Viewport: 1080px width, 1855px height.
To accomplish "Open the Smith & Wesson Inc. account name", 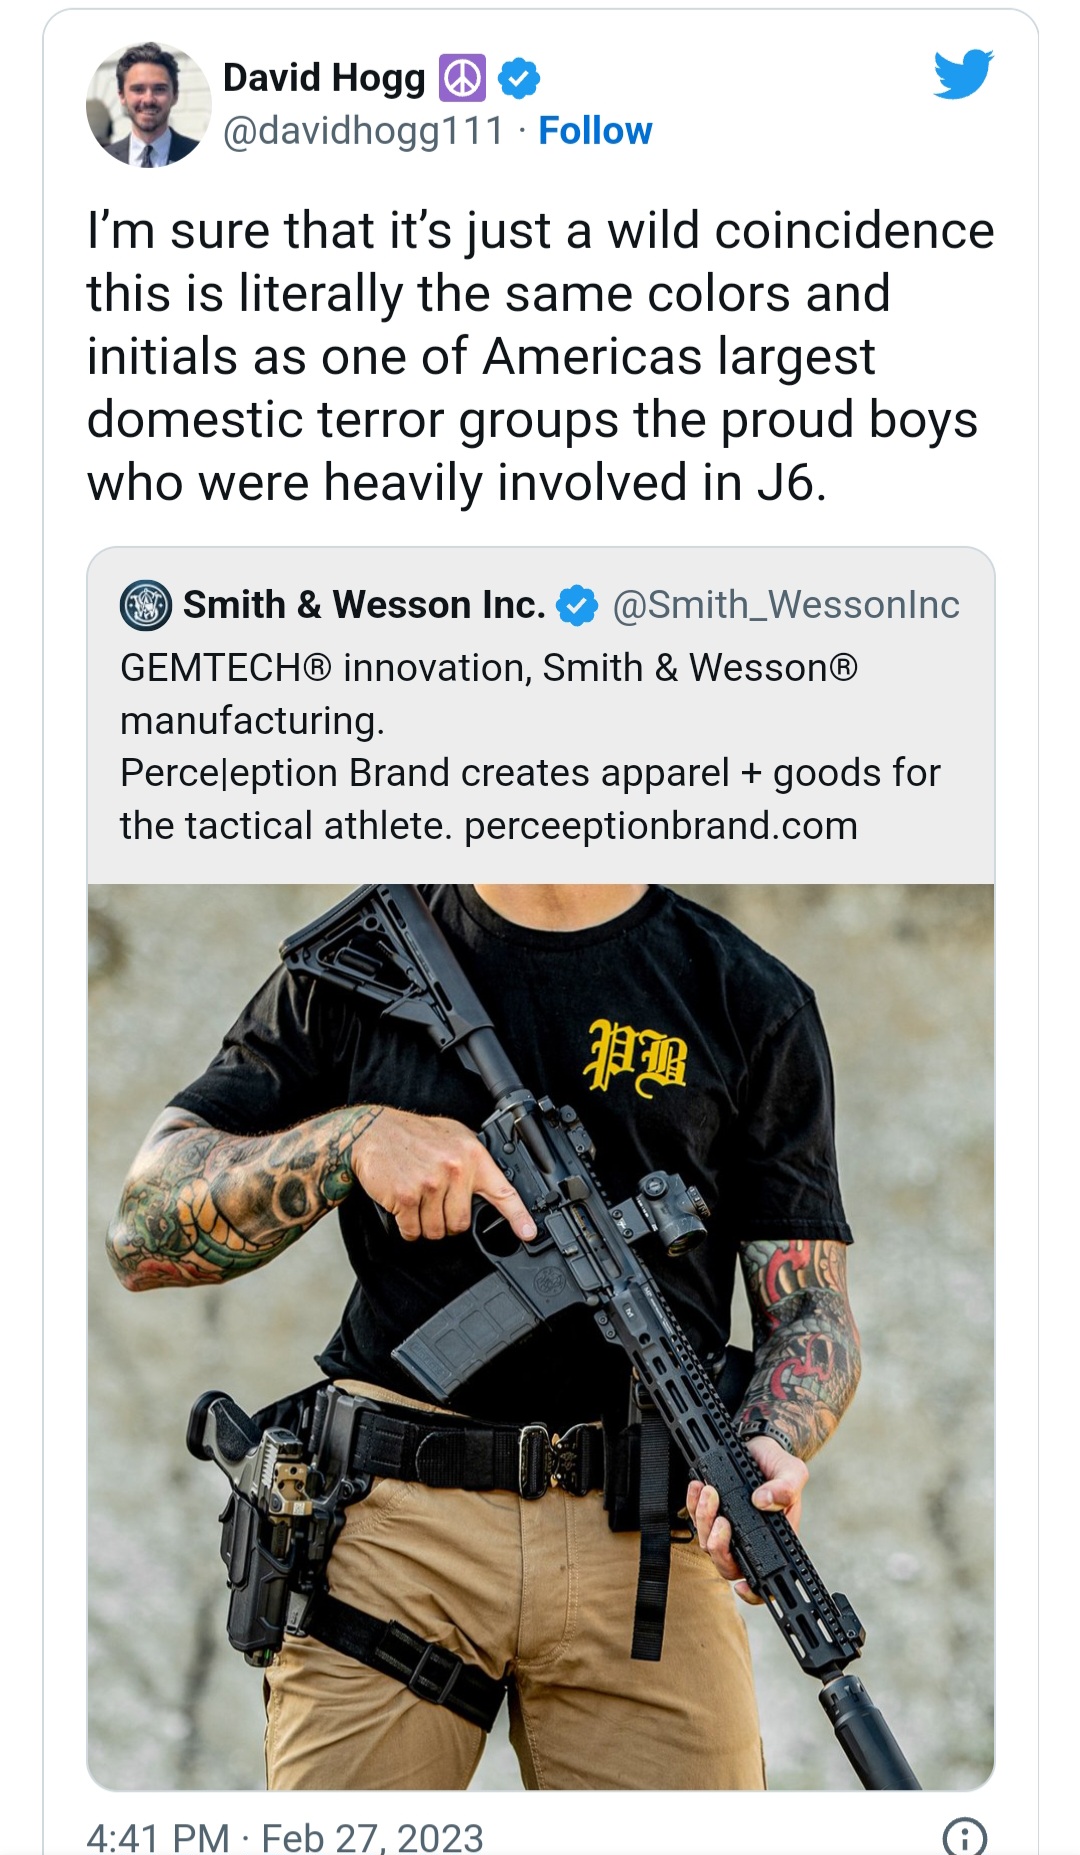I will [x=364, y=605].
